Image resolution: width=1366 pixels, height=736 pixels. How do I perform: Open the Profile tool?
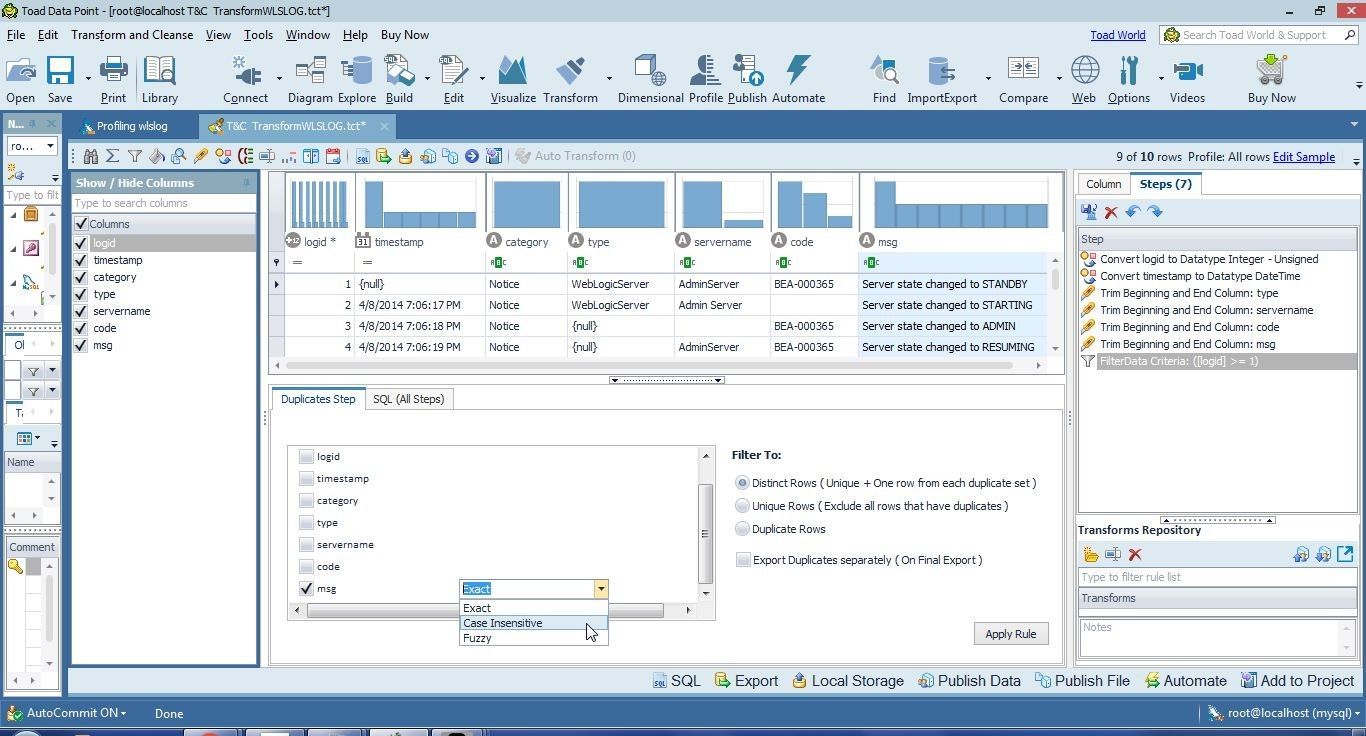coord(705,80)
